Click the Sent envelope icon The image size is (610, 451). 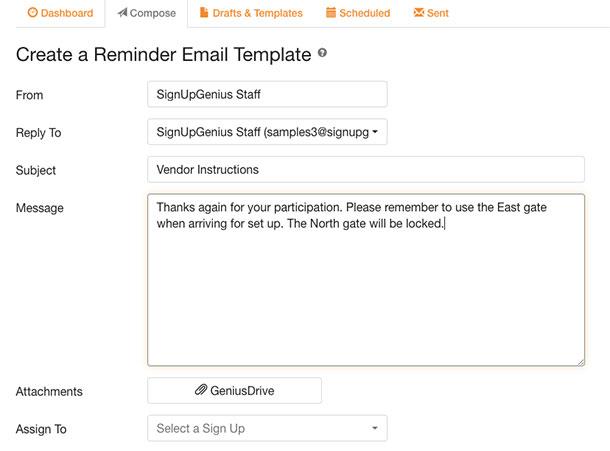point(419,12)
